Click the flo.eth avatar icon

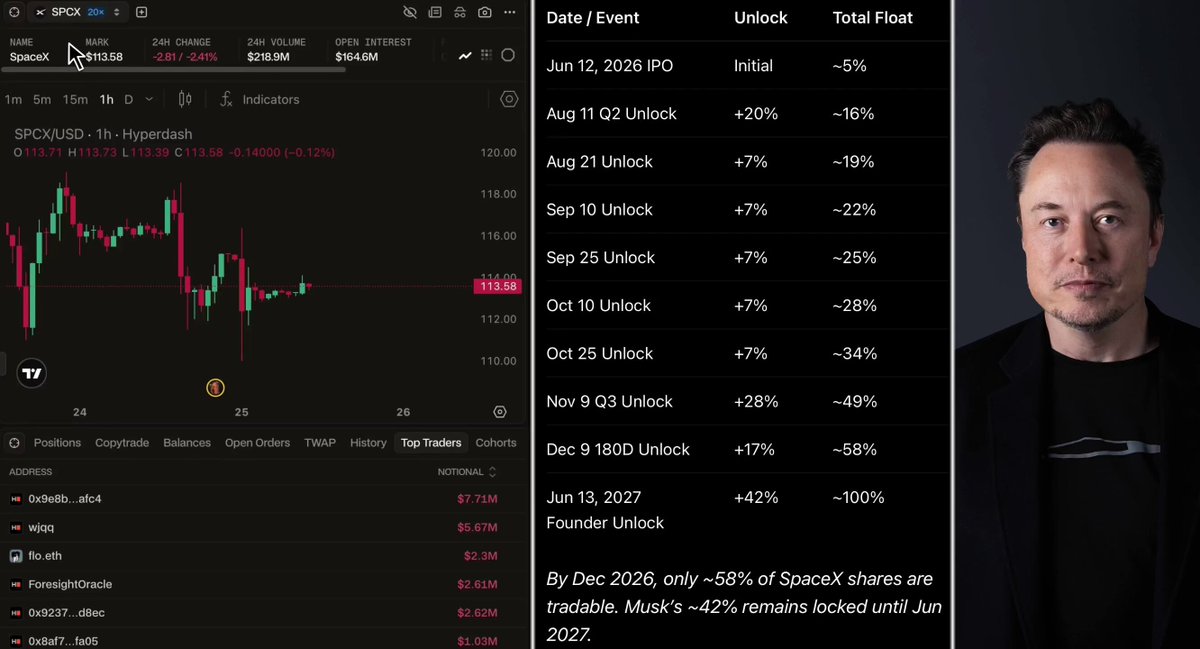click(x=16, y=556)
